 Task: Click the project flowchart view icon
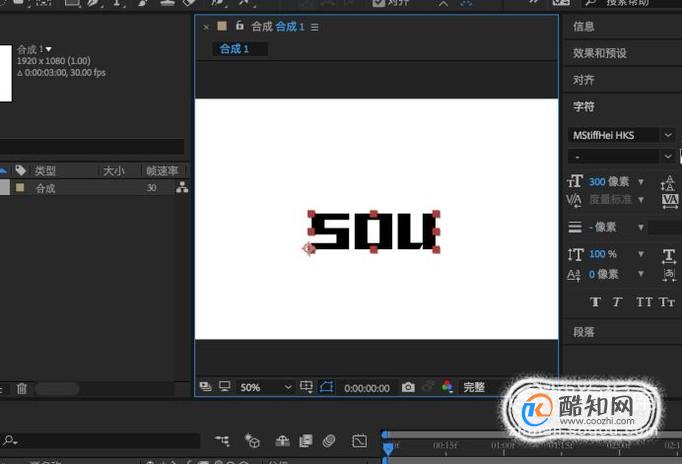pos(182,187)
